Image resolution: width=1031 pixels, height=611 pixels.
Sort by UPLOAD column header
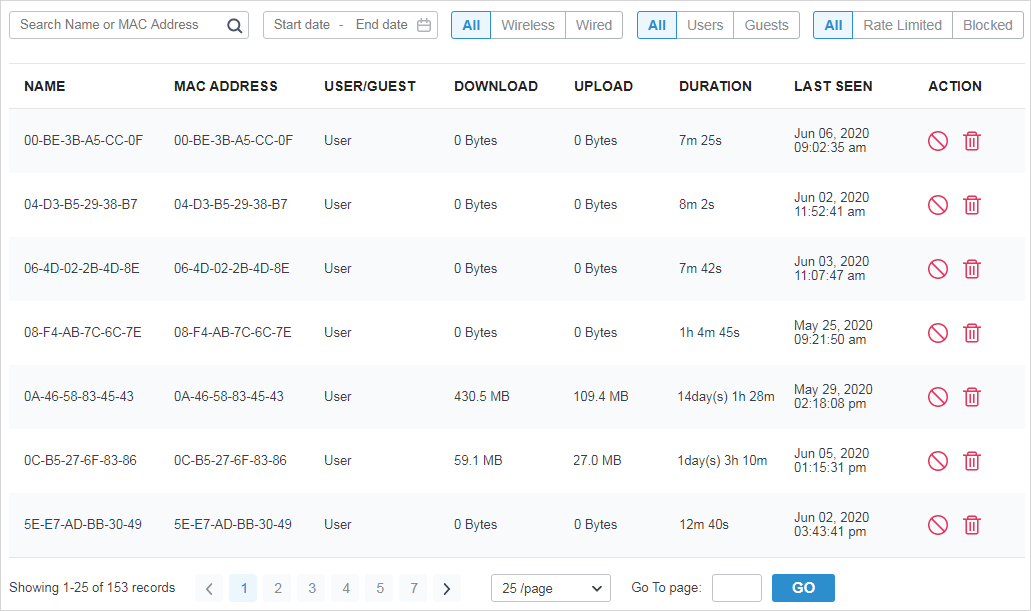(603, 86)
